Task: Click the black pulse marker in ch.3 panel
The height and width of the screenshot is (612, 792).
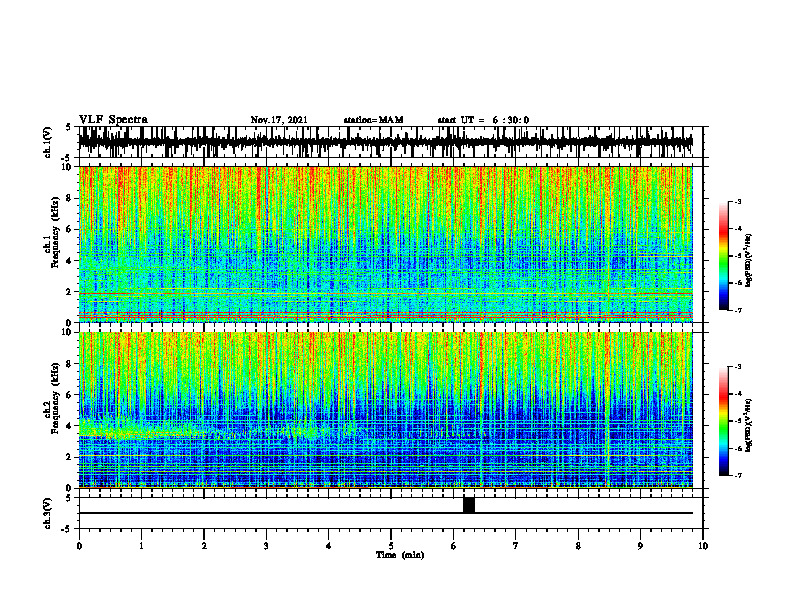Action: pyautogui.click(x=469, y=505)
